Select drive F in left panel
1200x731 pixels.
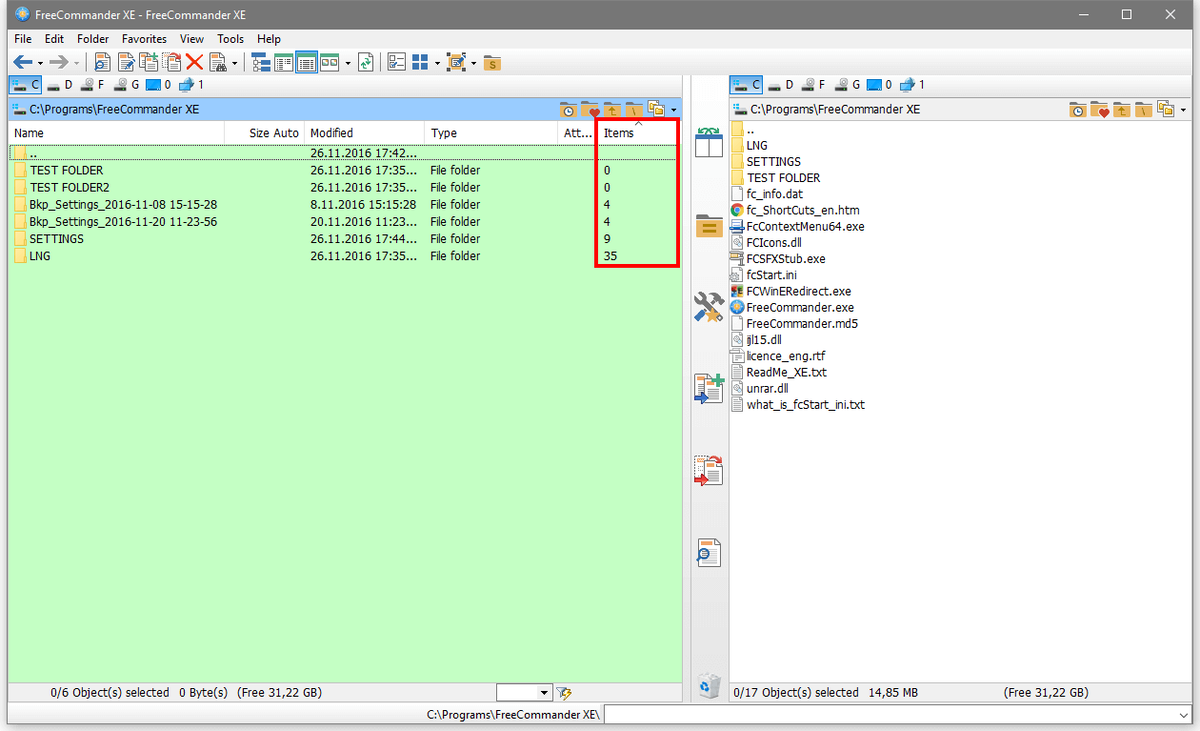[93, 85]
